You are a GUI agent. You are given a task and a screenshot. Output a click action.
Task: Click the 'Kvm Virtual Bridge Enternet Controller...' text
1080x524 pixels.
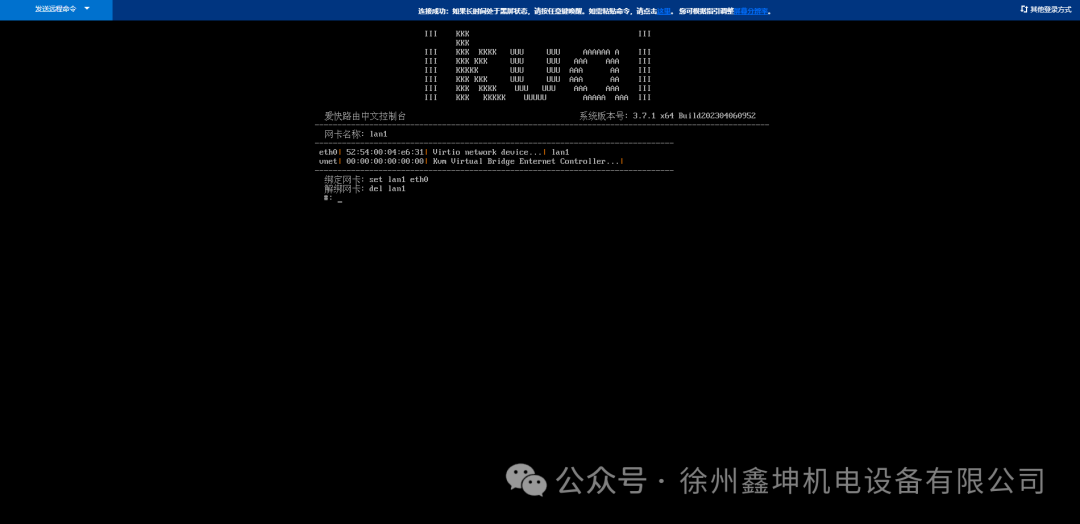(526, 161)
